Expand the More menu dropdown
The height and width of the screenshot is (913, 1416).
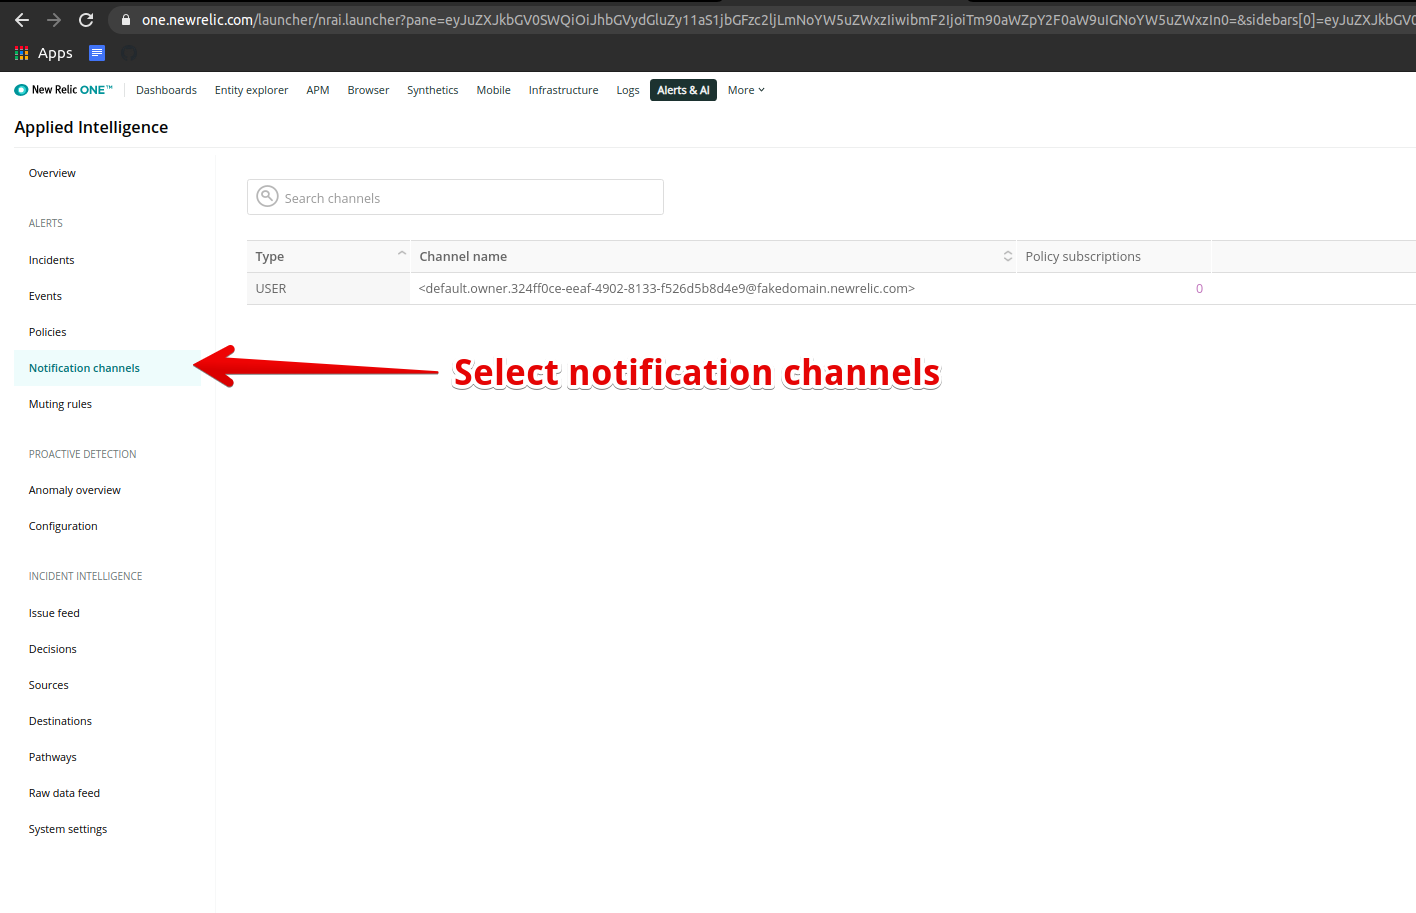[746, 90]
